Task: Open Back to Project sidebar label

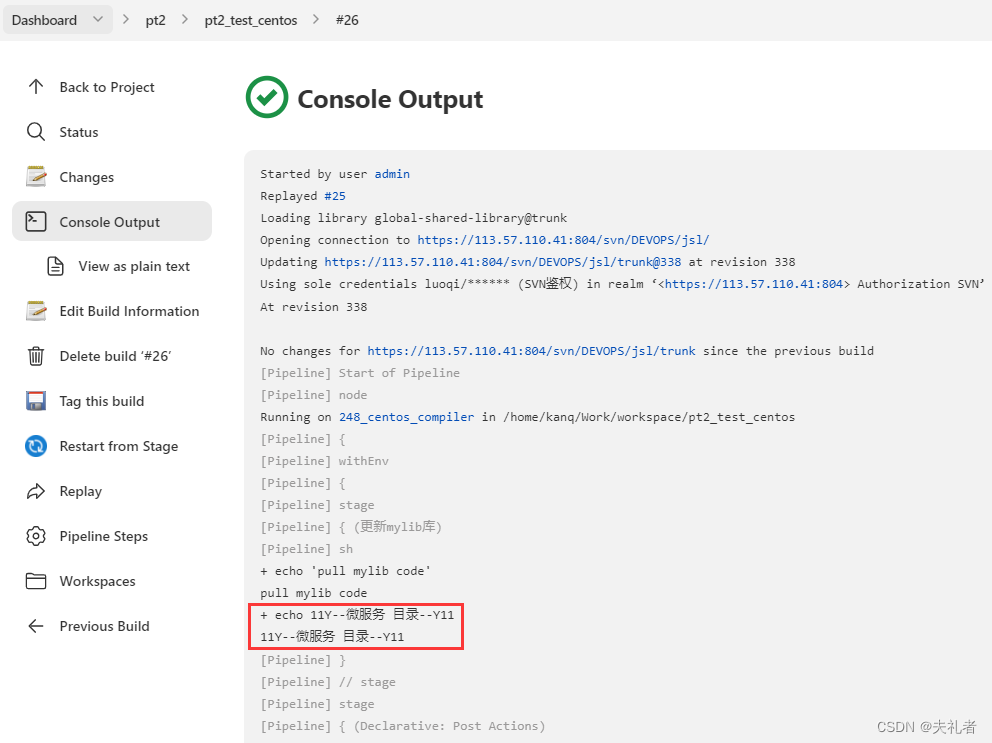Action: 107,87
